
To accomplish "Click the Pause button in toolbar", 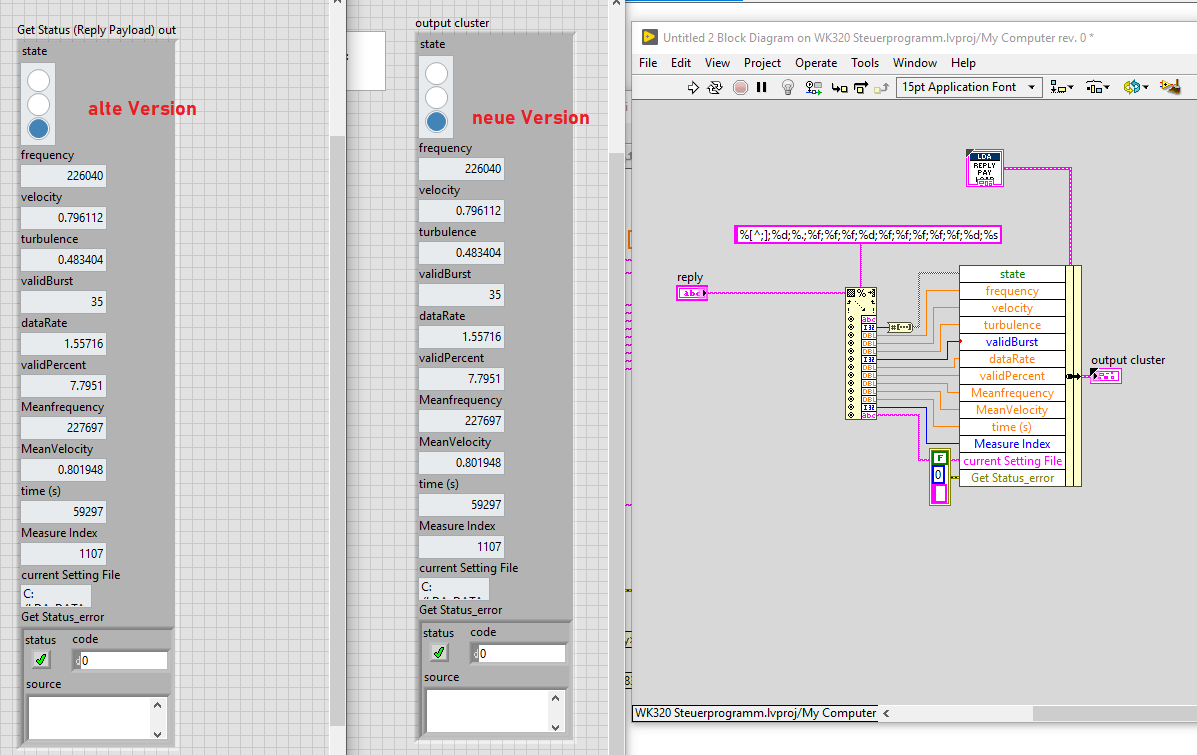I will (762, 88).
